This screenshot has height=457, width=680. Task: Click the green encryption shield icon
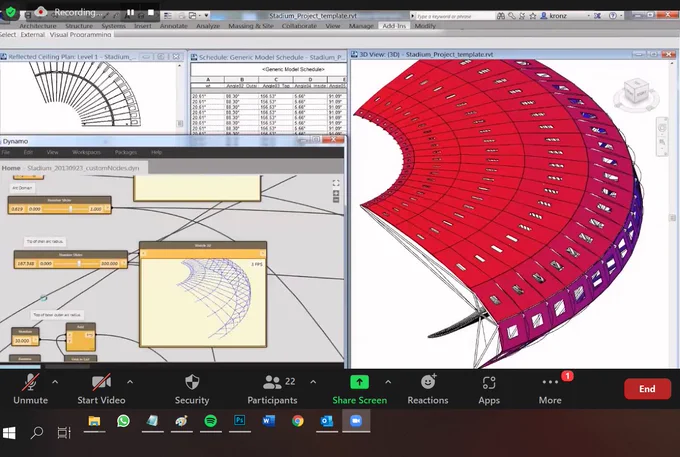(10, 12)
